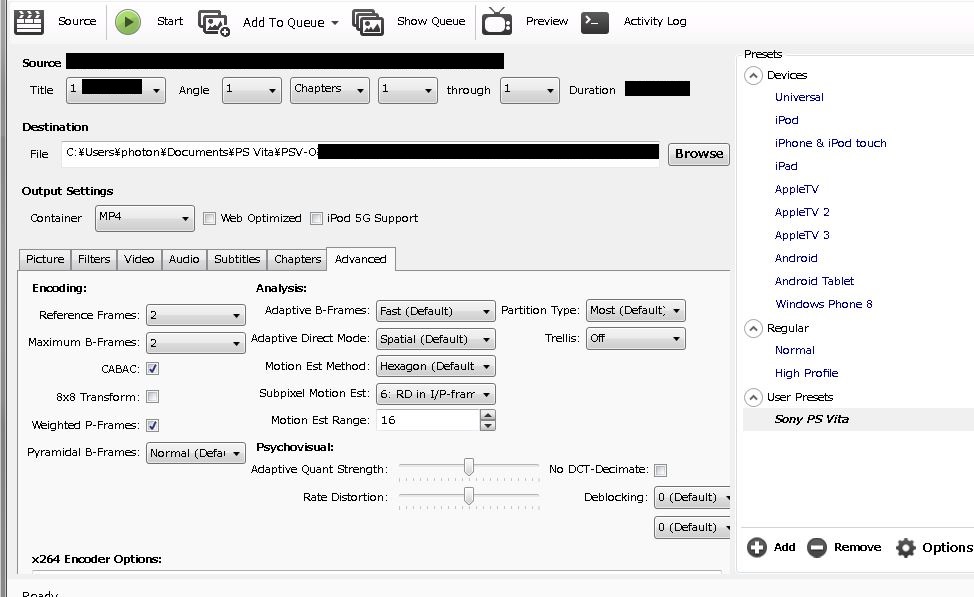Open the Partition Type dropdown
This screenshot has height=597, width=974.
[635, 311]
